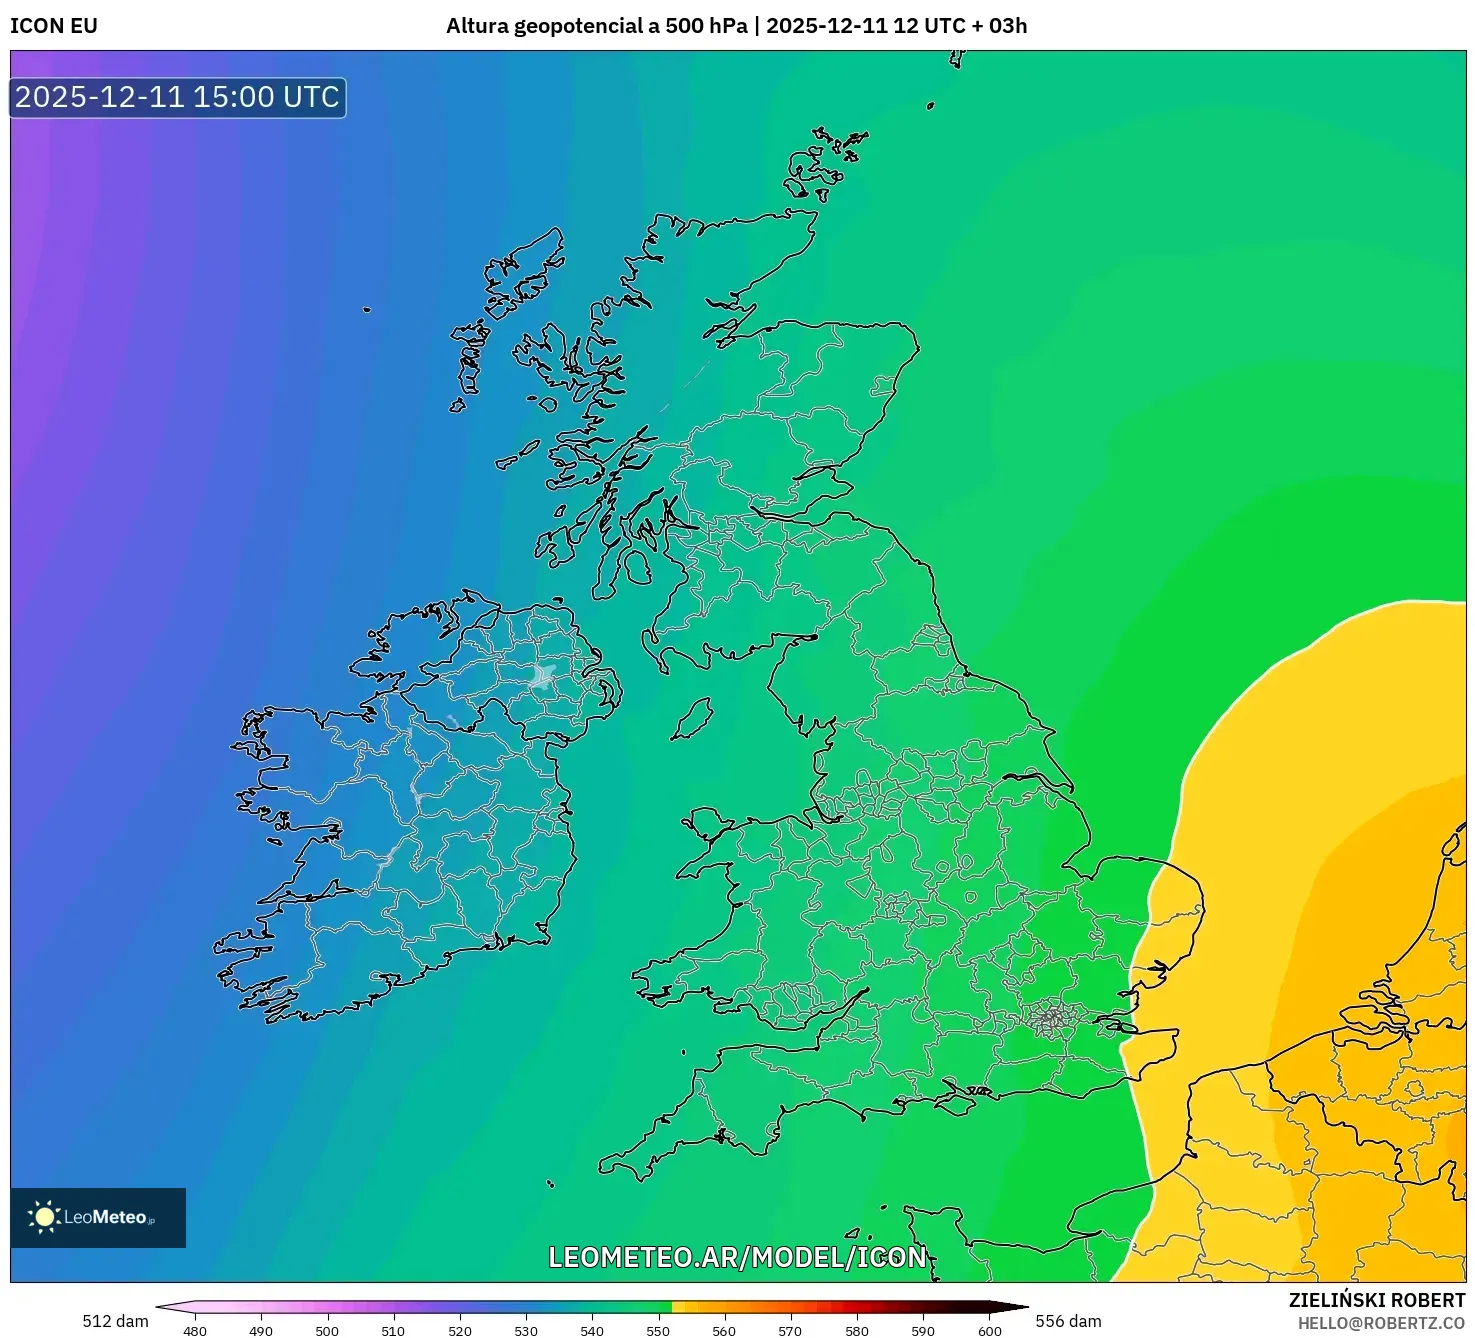Image resolution: width=1475 pixels, height=1338 pixels.
Task: Click the 556 dam scale label
Action: [1068, 1321]
